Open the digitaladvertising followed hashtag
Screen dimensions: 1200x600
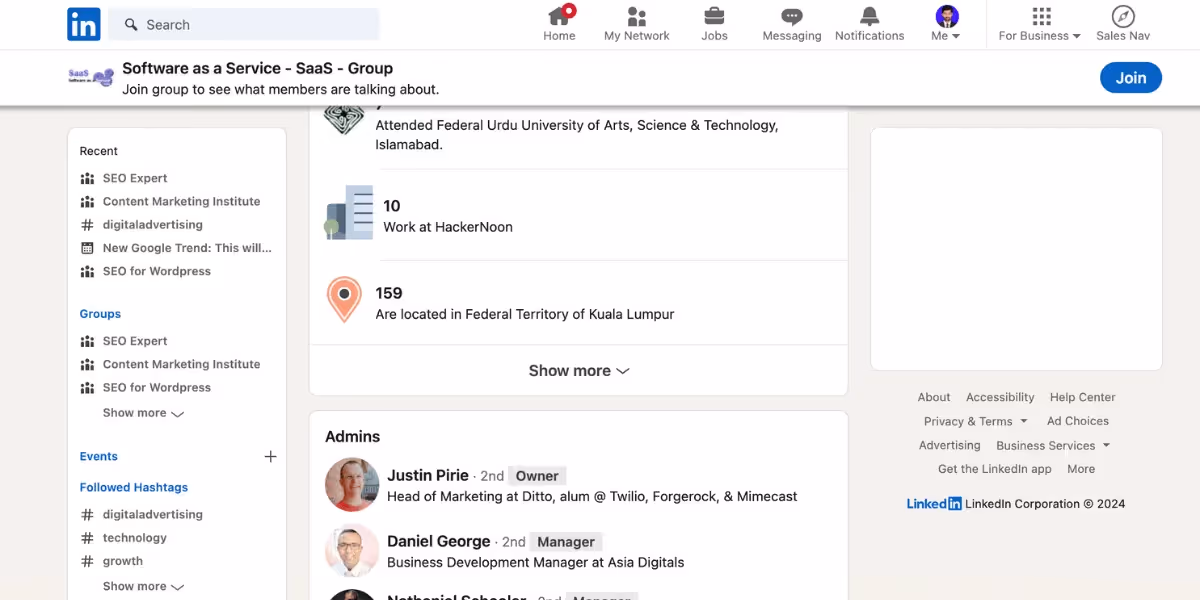tap(152, 514)
